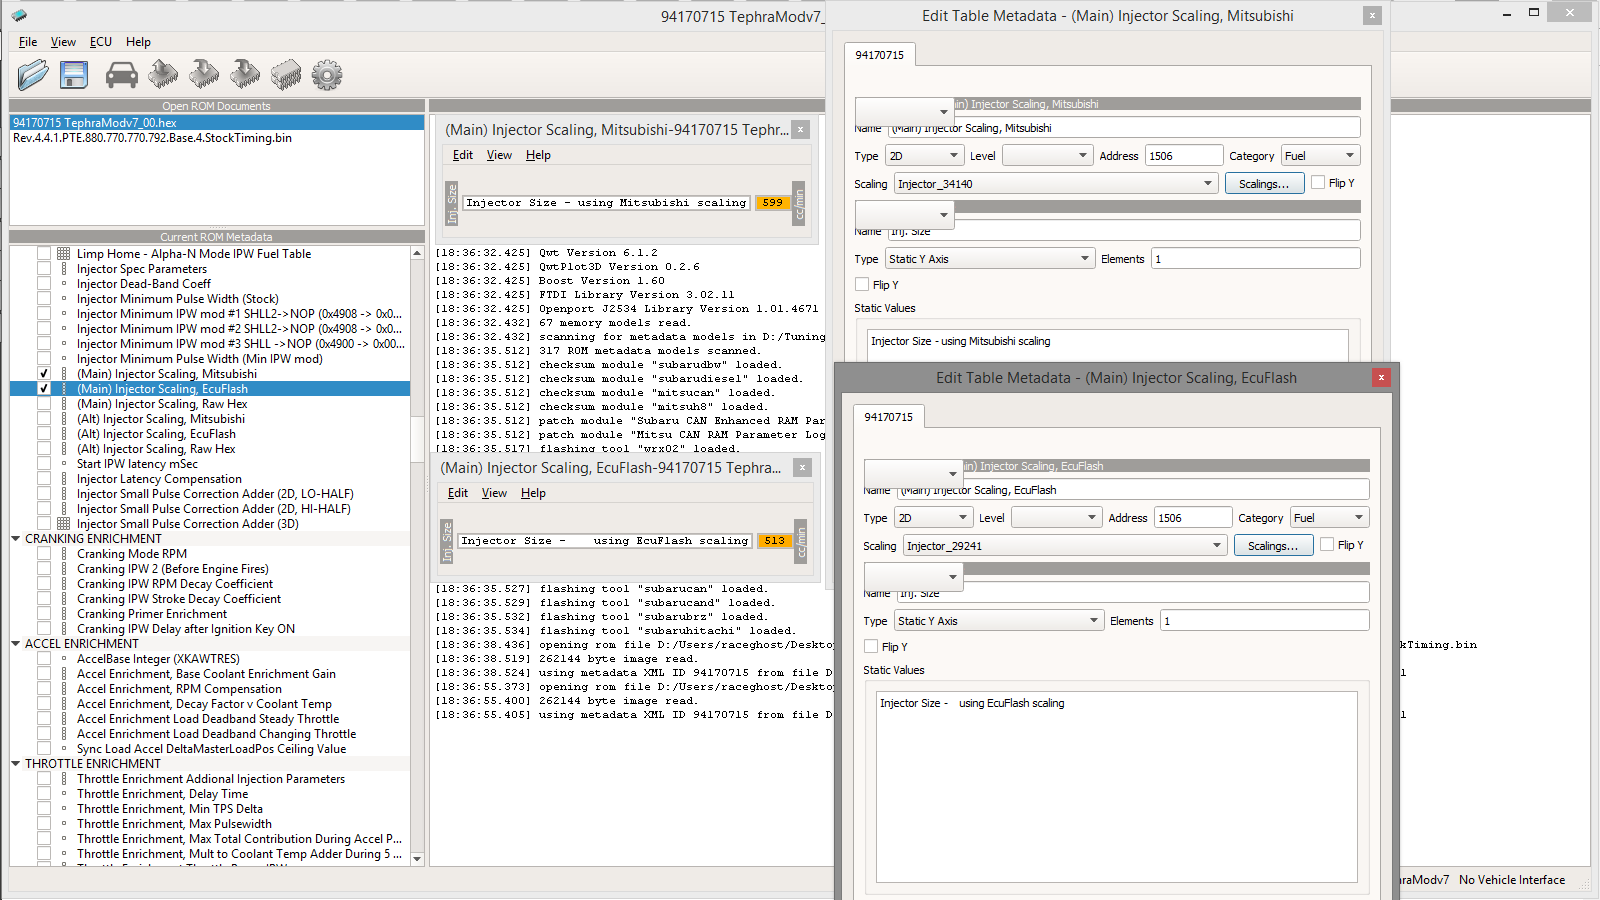Open the ECU menu
Image resolution: width=1600 pixels, height=900 pixels.
[x=100, y=42]
